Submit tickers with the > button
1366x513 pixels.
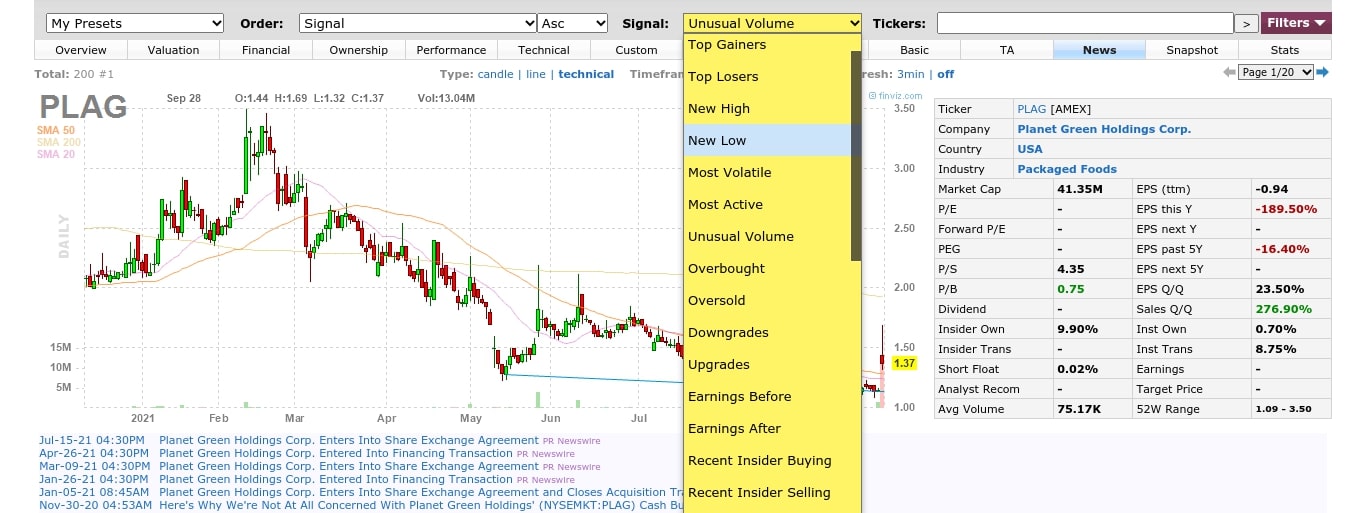[1246, 24]
